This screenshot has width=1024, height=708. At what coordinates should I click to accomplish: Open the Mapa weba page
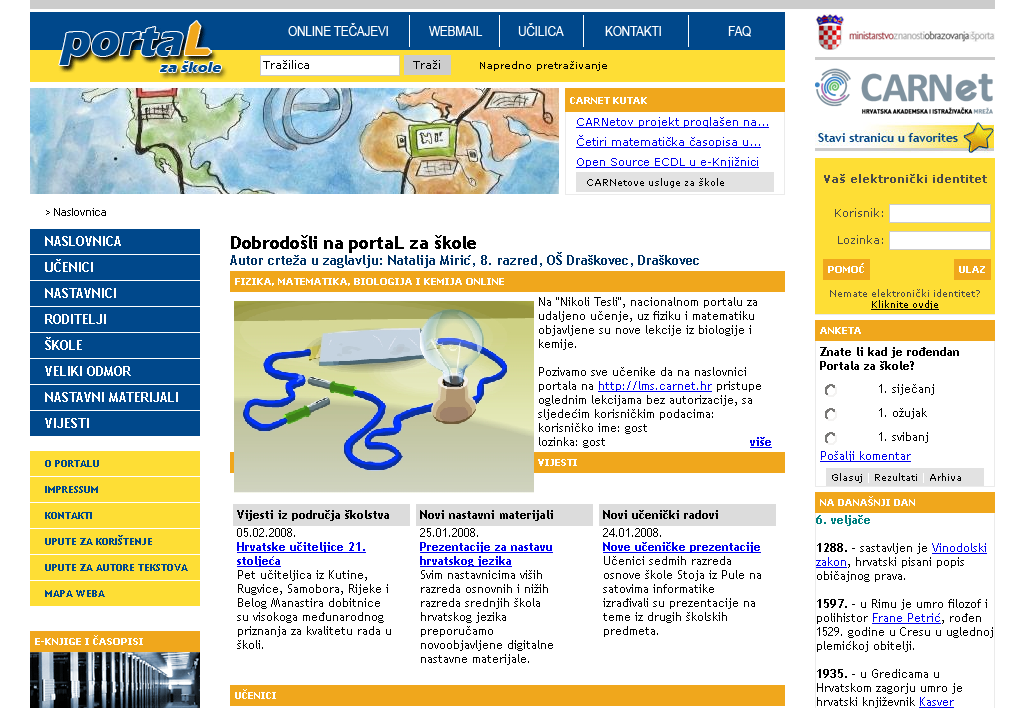tap(115, 594)
